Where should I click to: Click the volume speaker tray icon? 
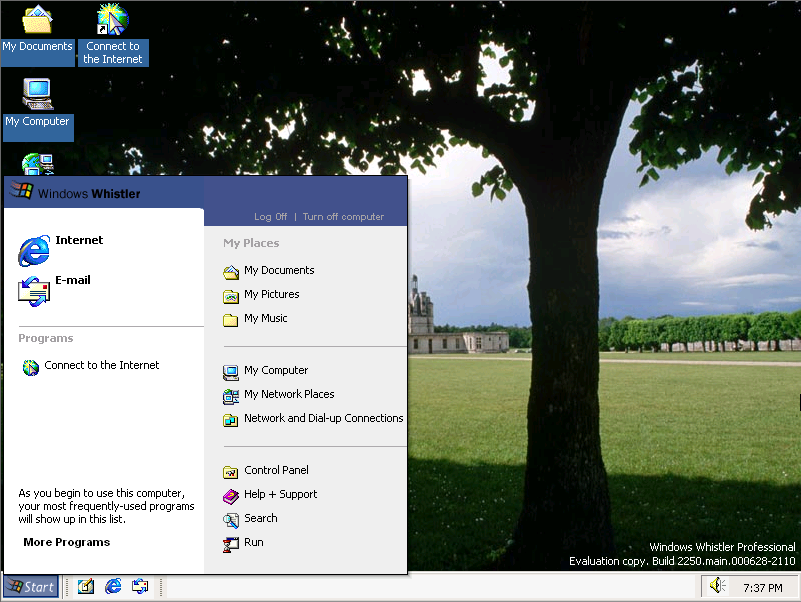pyautogui.click(x=717, y=586)
